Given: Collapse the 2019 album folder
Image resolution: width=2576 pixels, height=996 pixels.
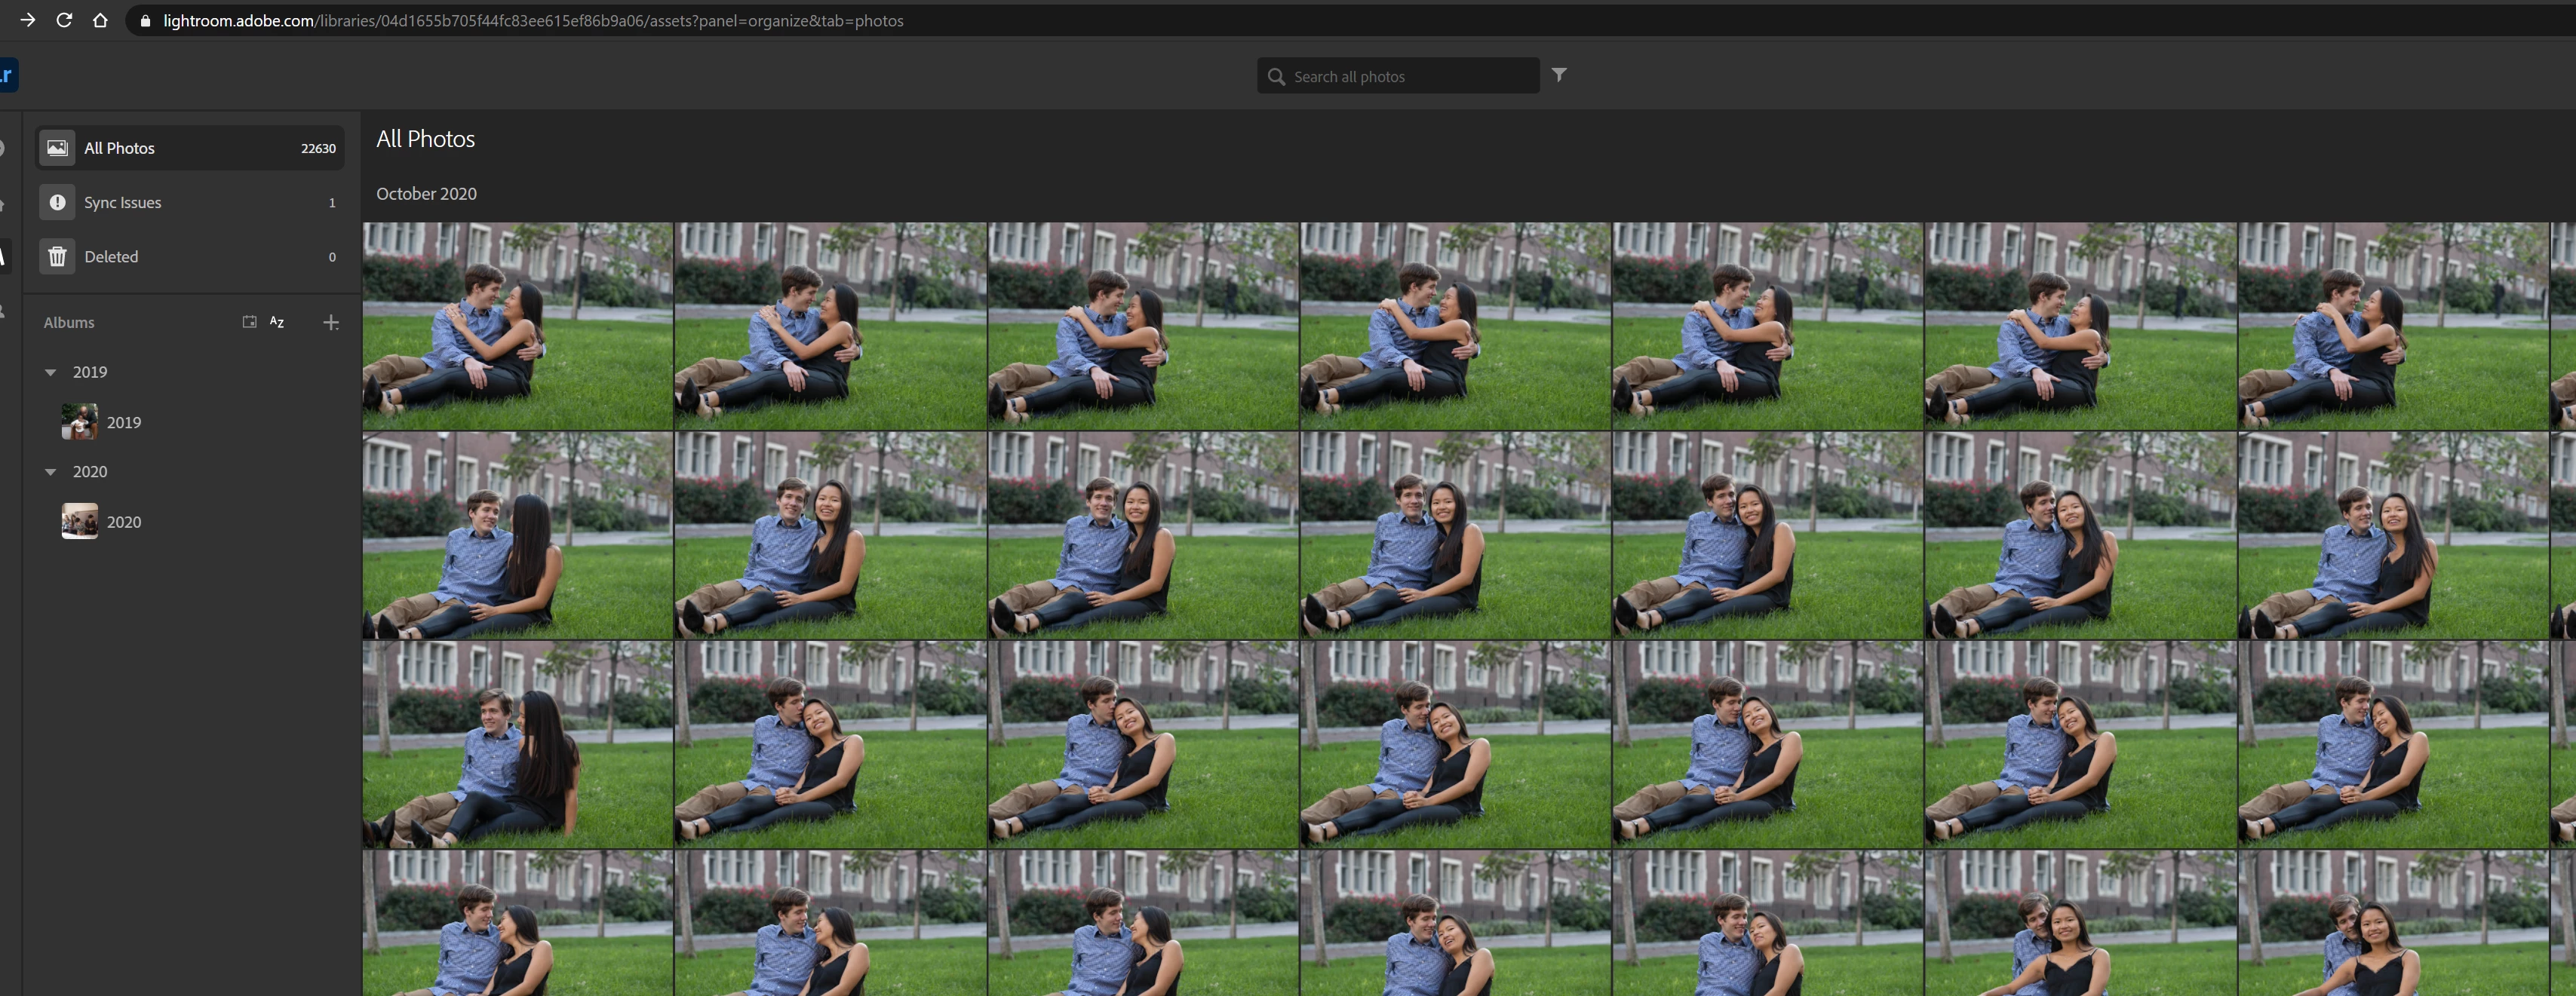Looking at the screenshot, I should 51,372.
